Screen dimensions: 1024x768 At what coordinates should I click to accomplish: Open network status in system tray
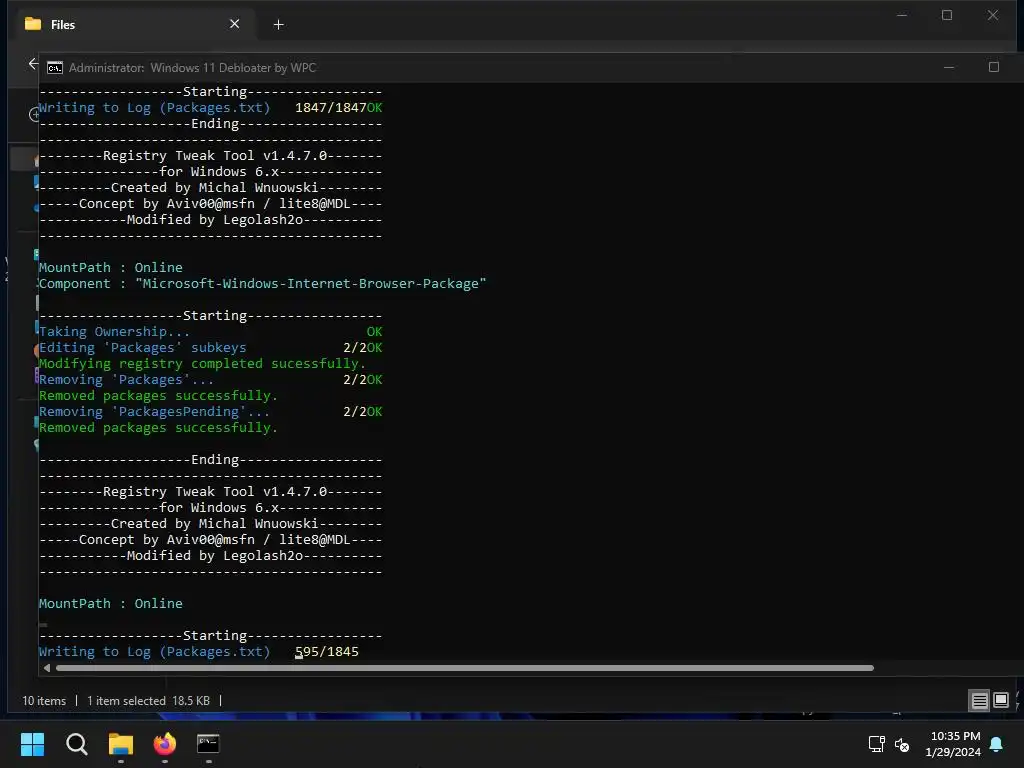point(876,744)
